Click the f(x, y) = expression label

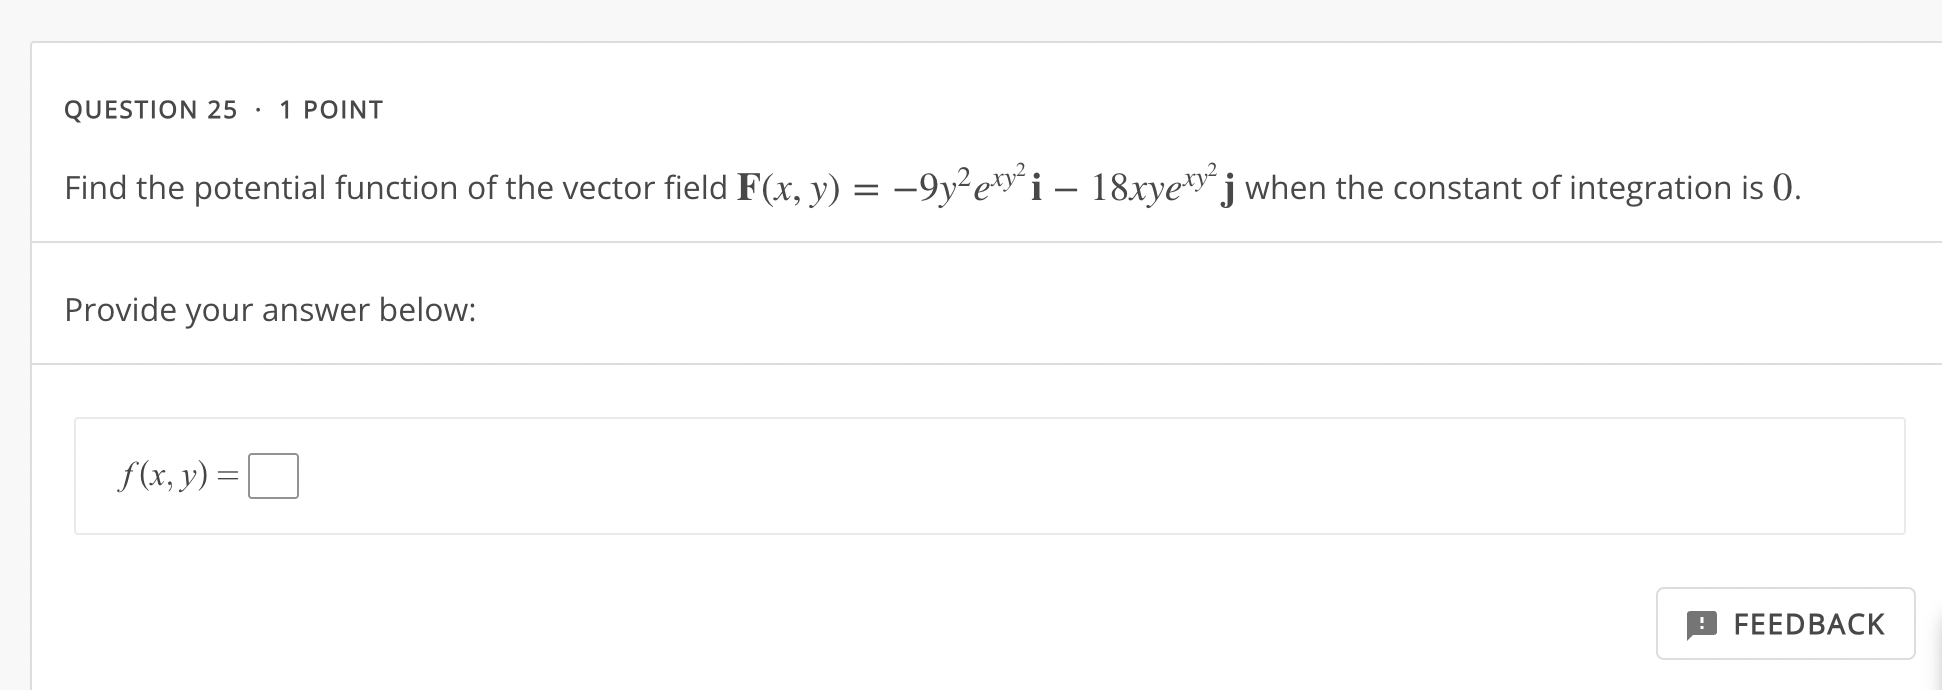175,476
